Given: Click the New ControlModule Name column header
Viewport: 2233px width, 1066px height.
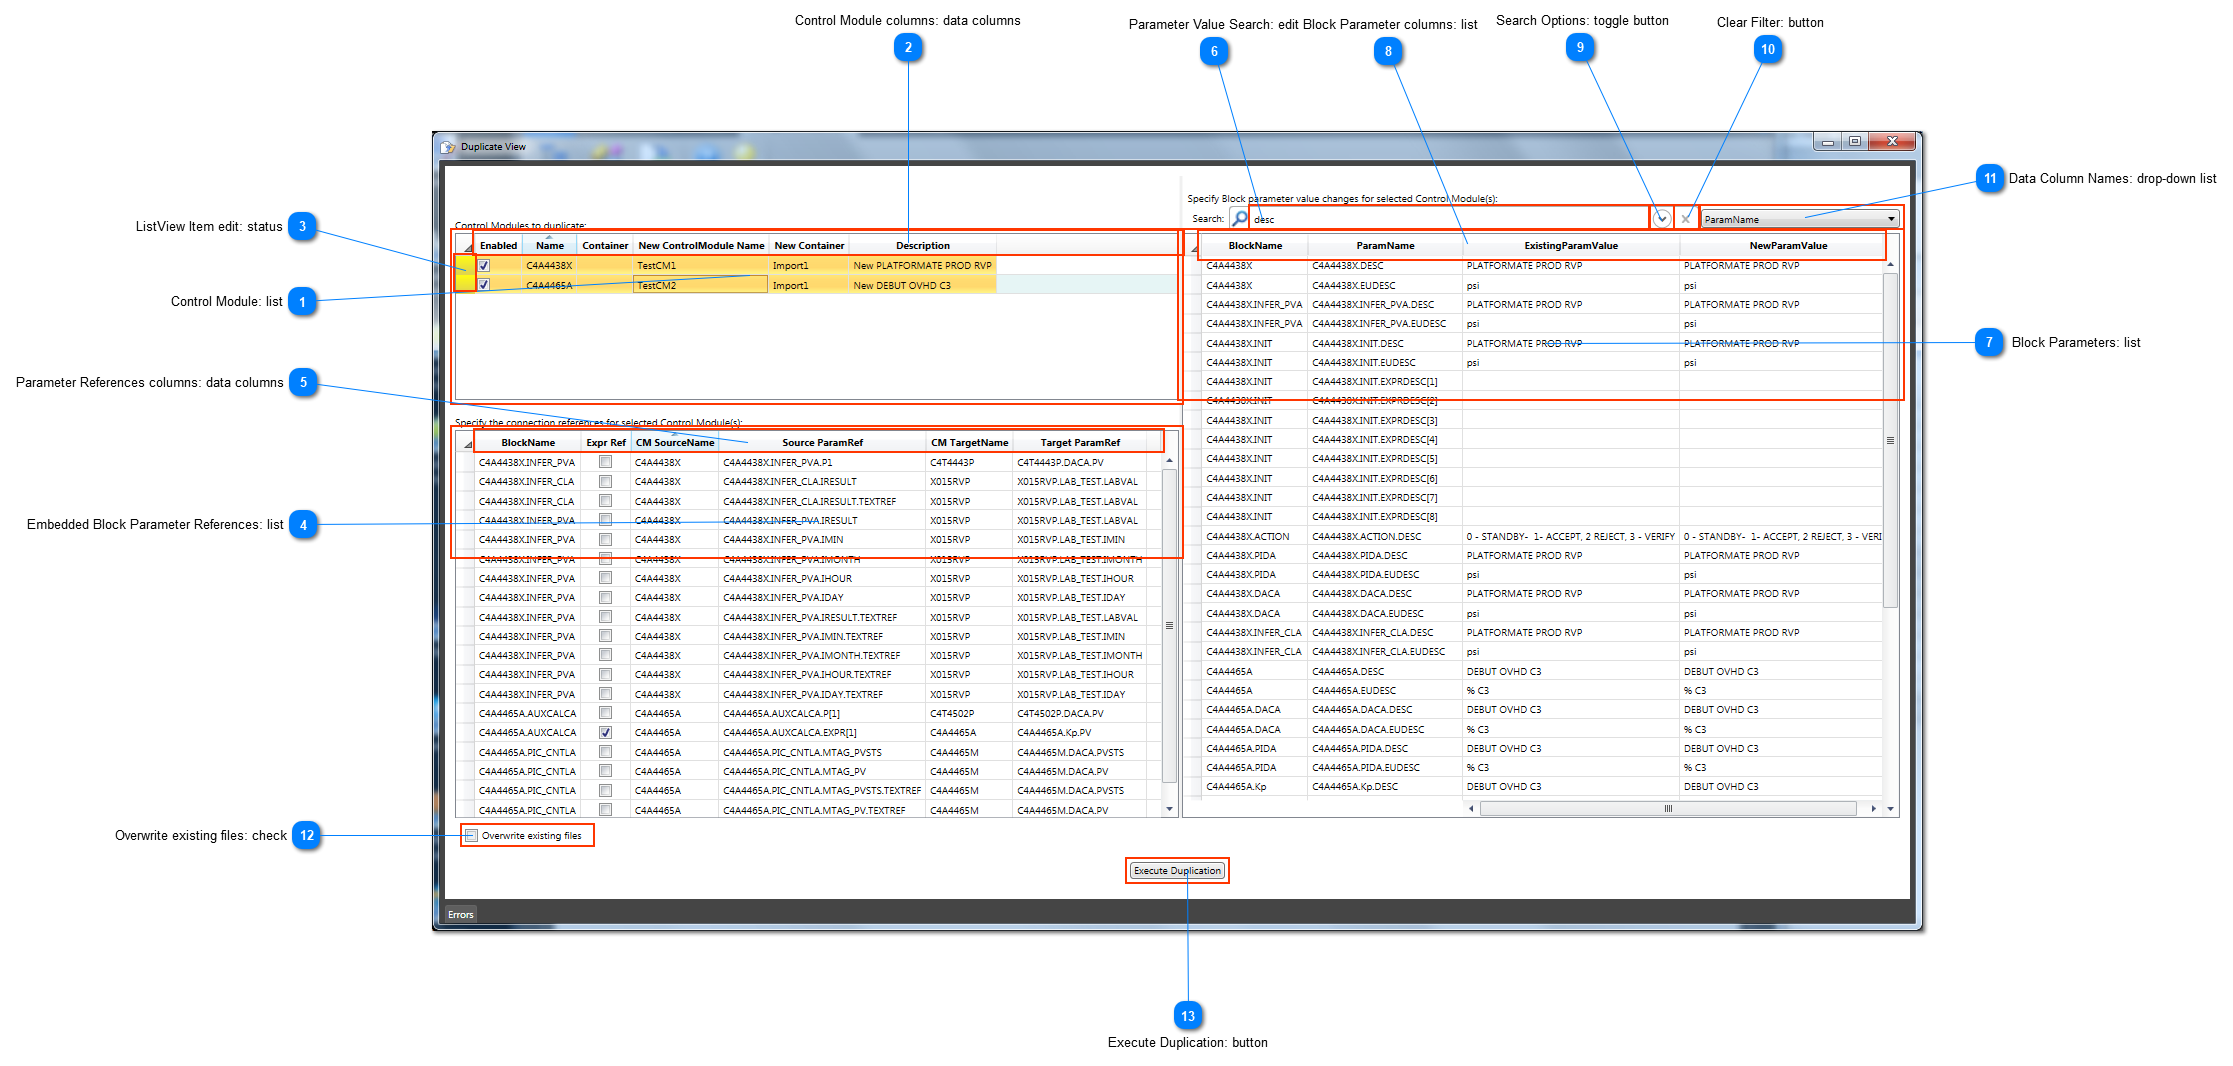Looking at the screenshot, I should coord(701,246).
